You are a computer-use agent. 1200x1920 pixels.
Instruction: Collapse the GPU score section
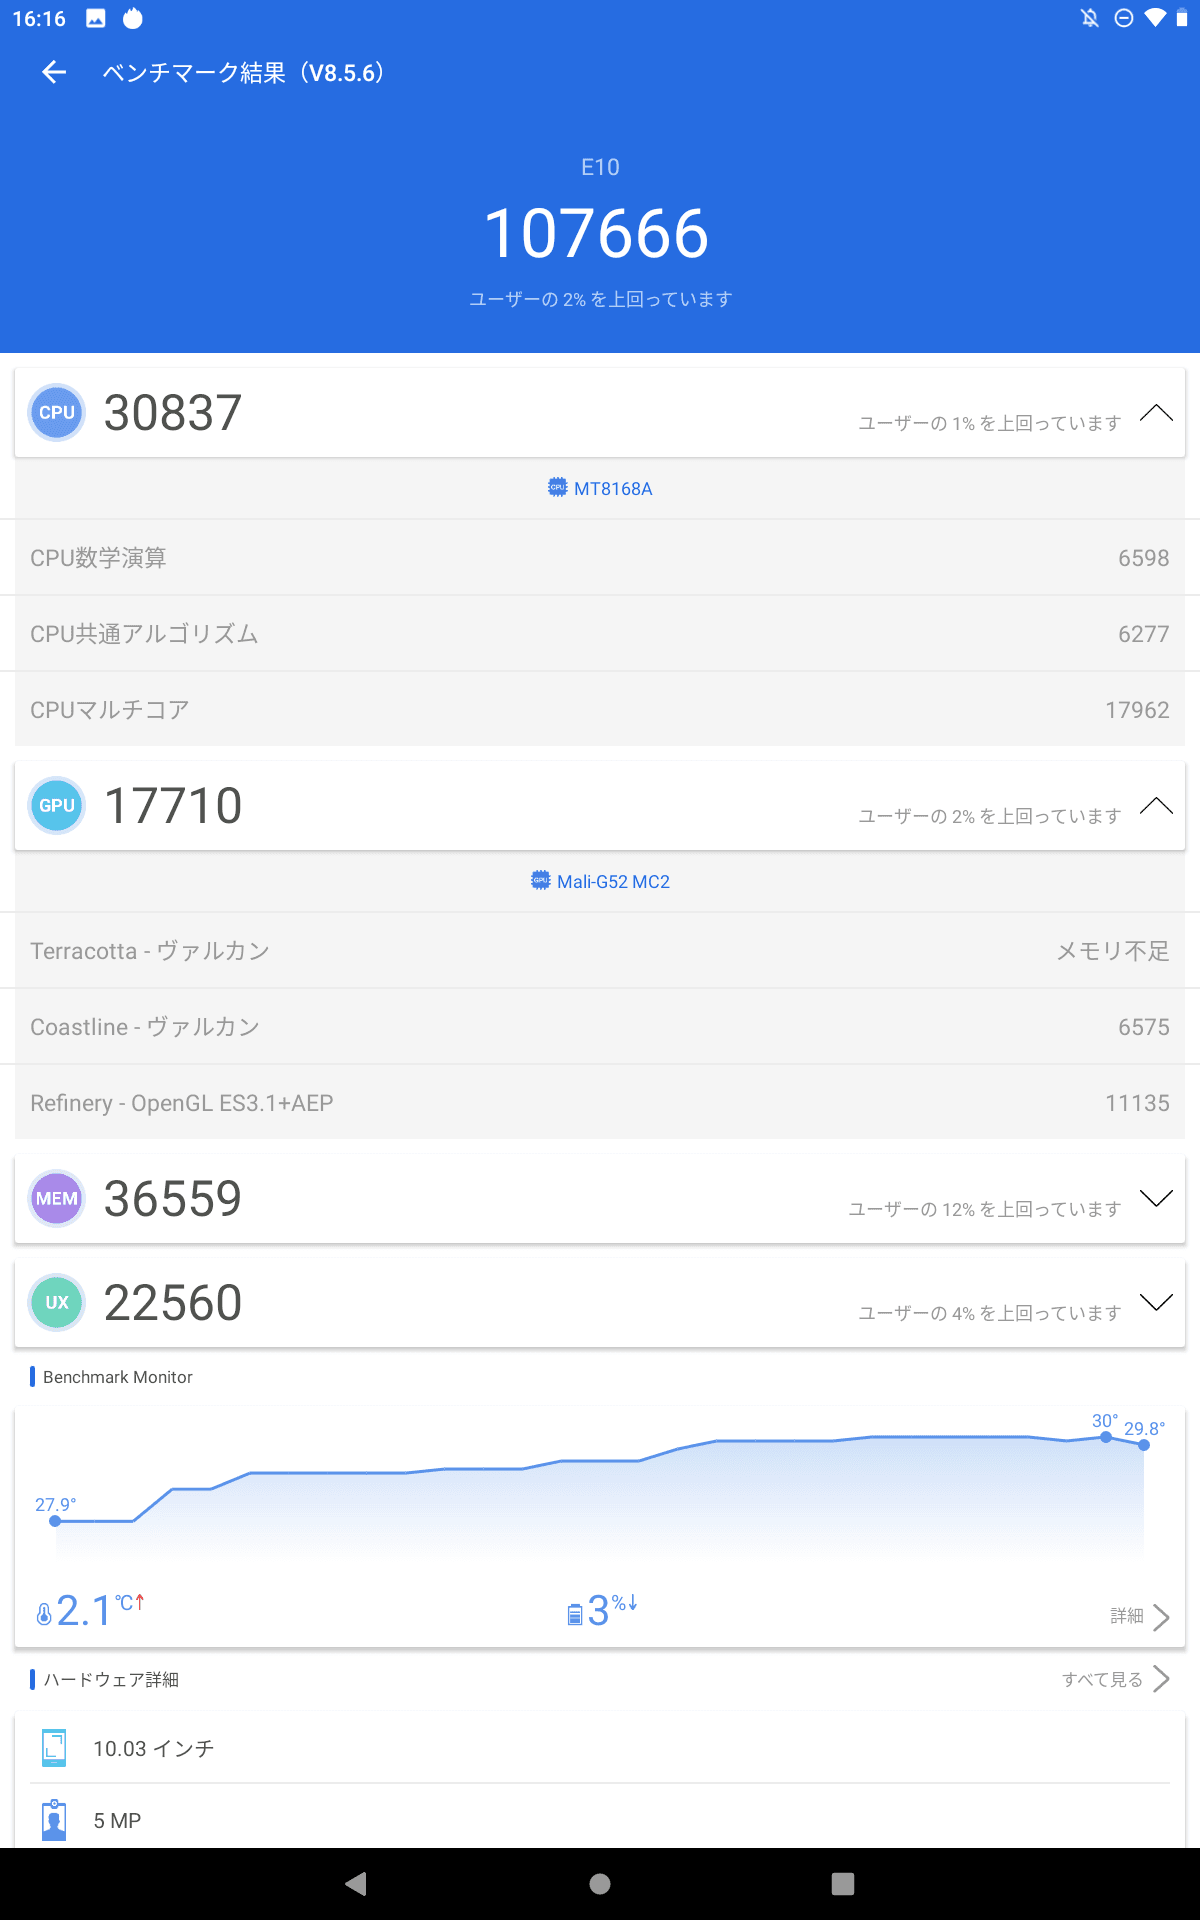tap(1156, 806)
